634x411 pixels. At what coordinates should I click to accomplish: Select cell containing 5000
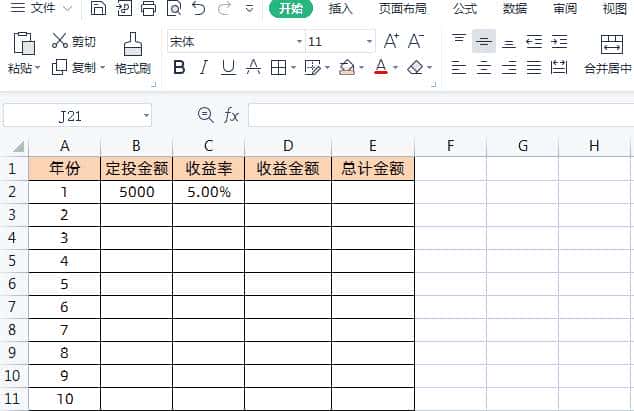click(137, 192)
